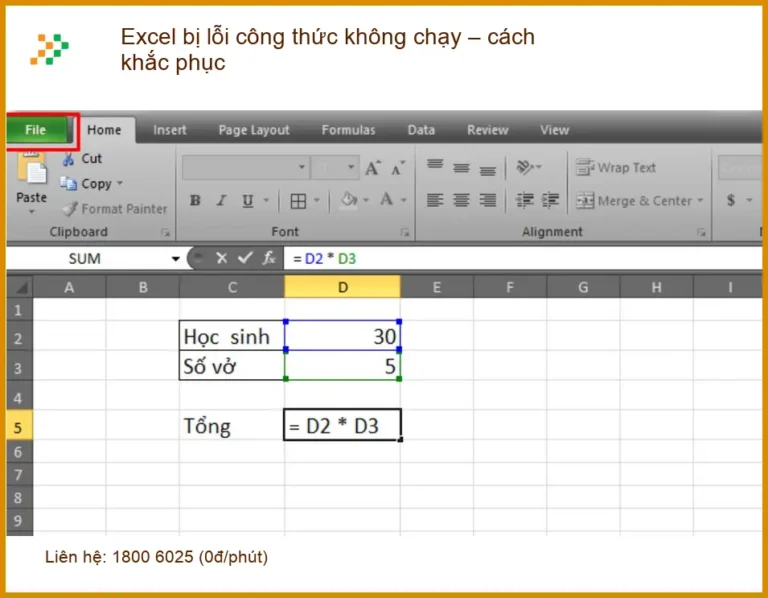This screenshot has height=598, width=768.
Task: Click inside the formula bar
Action: point(523,259)
